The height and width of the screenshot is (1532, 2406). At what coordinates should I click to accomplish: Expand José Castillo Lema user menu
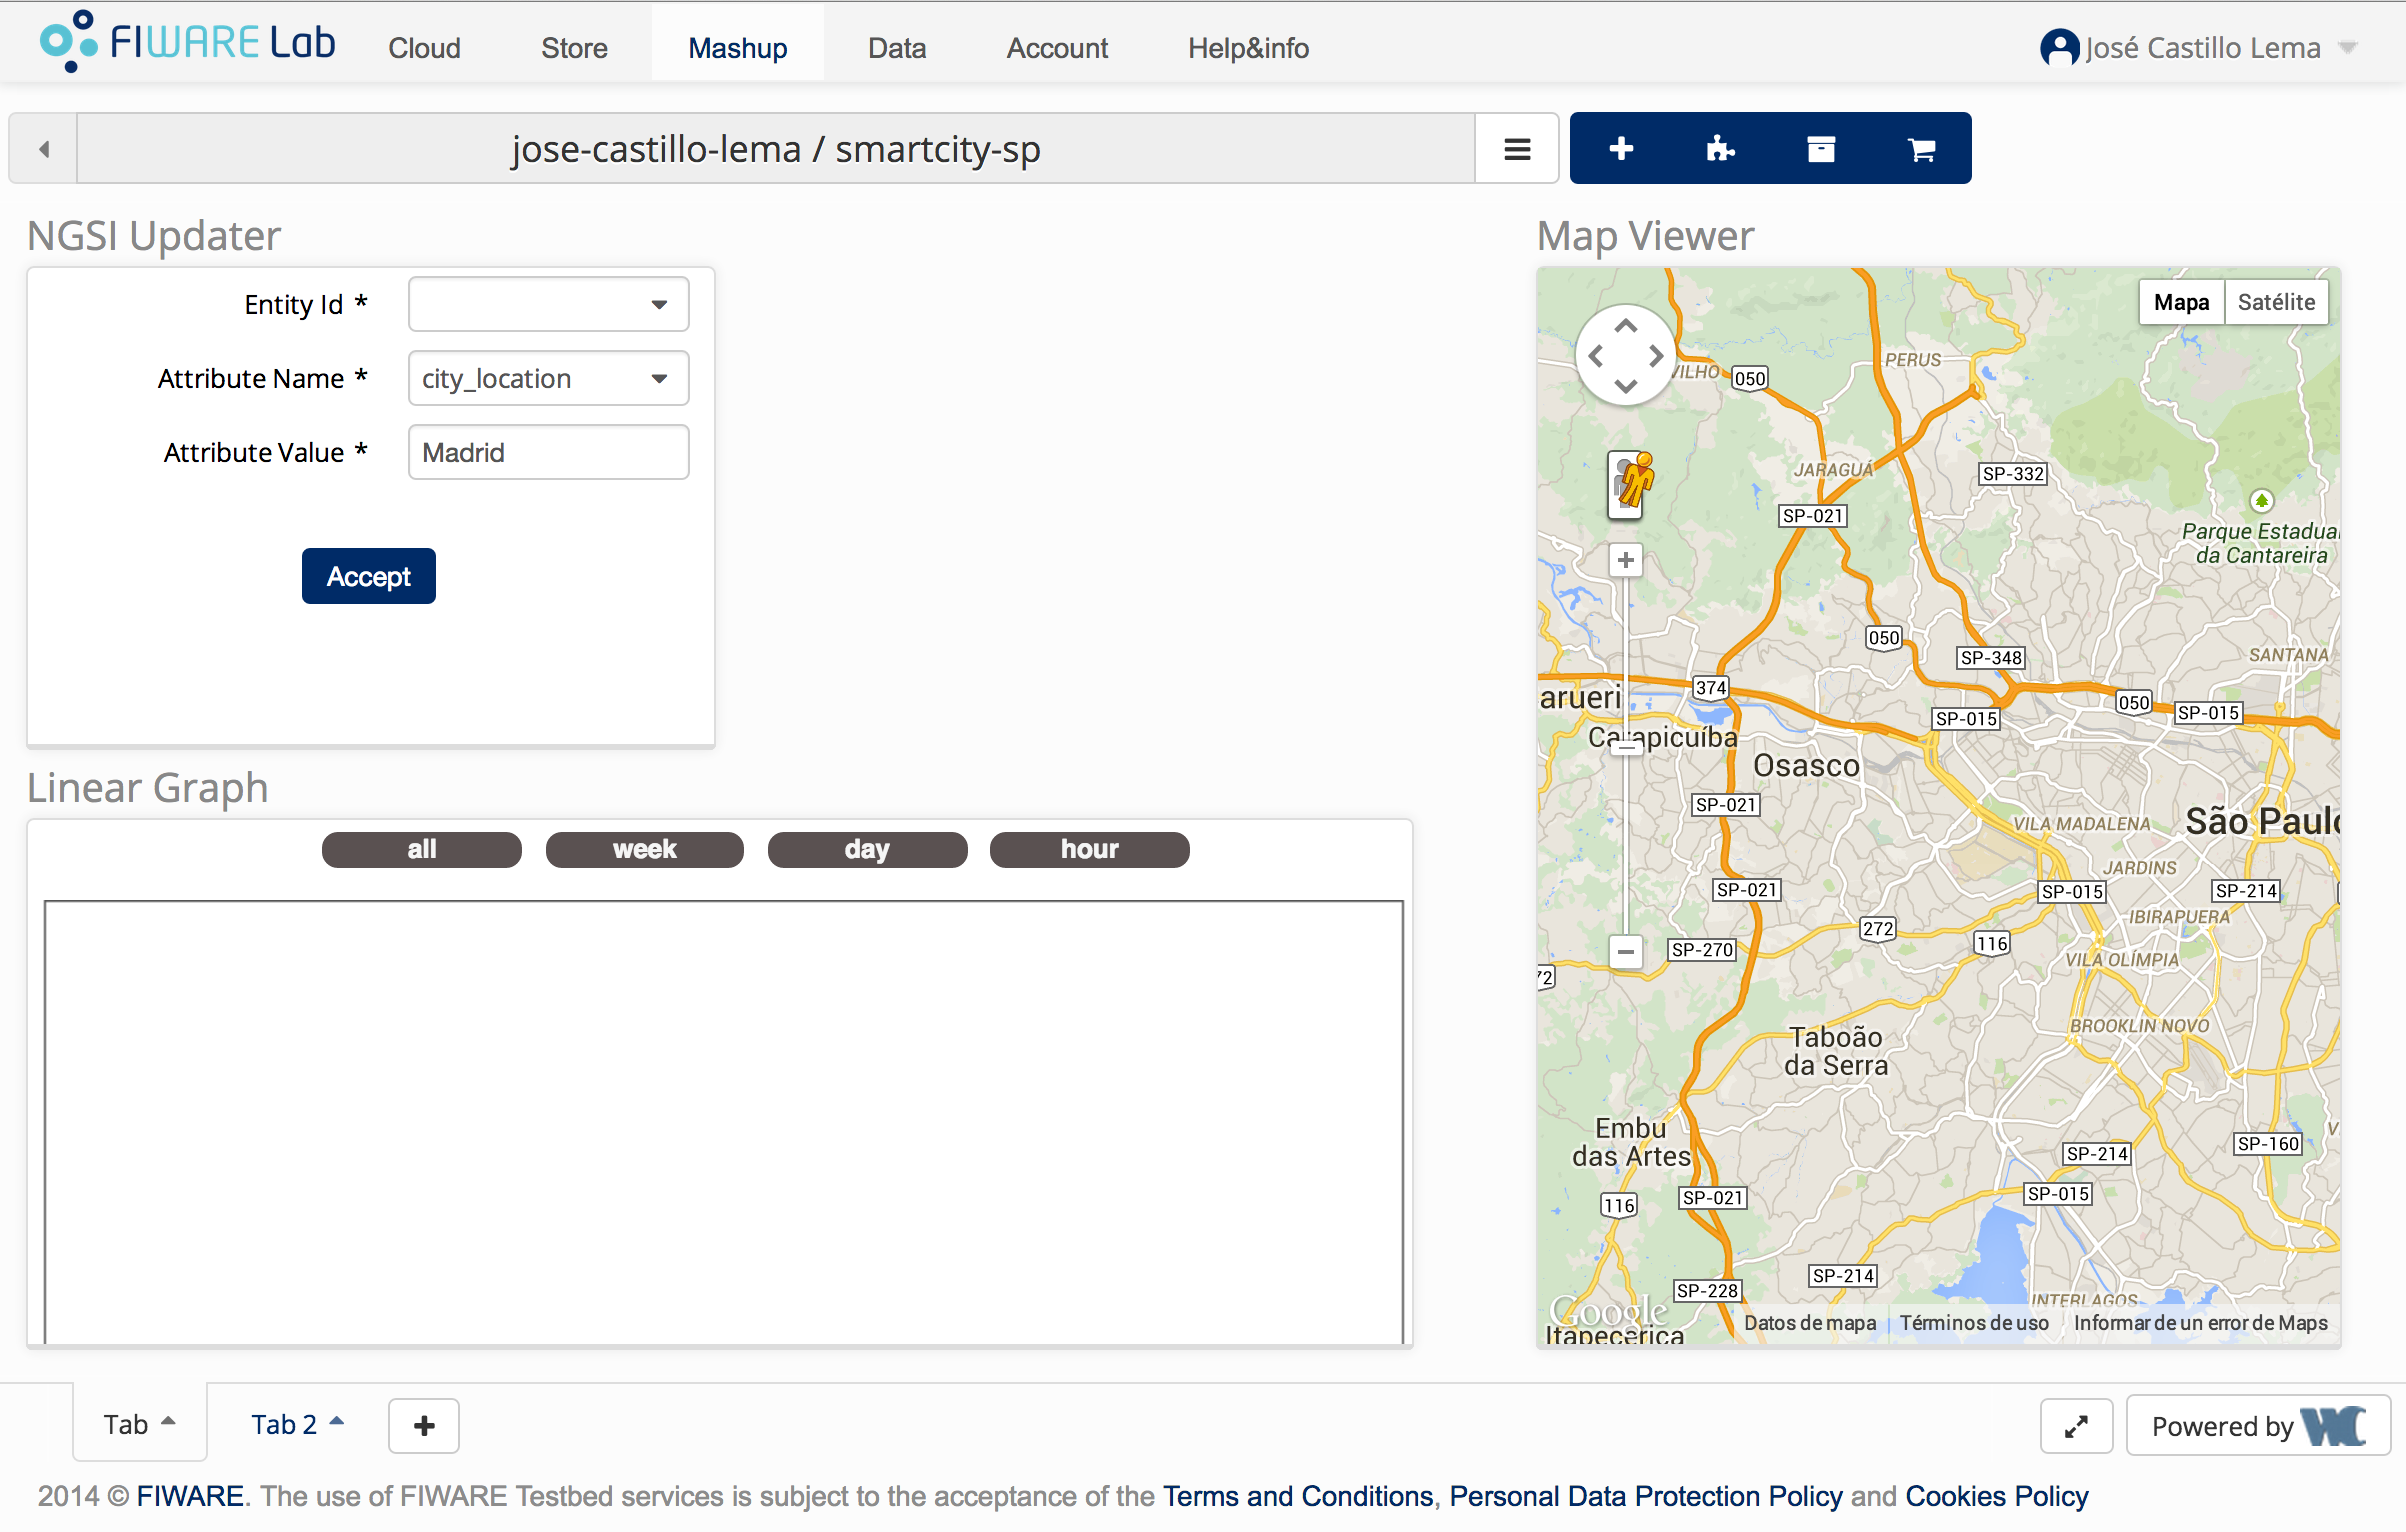[x=2200, y=48]
